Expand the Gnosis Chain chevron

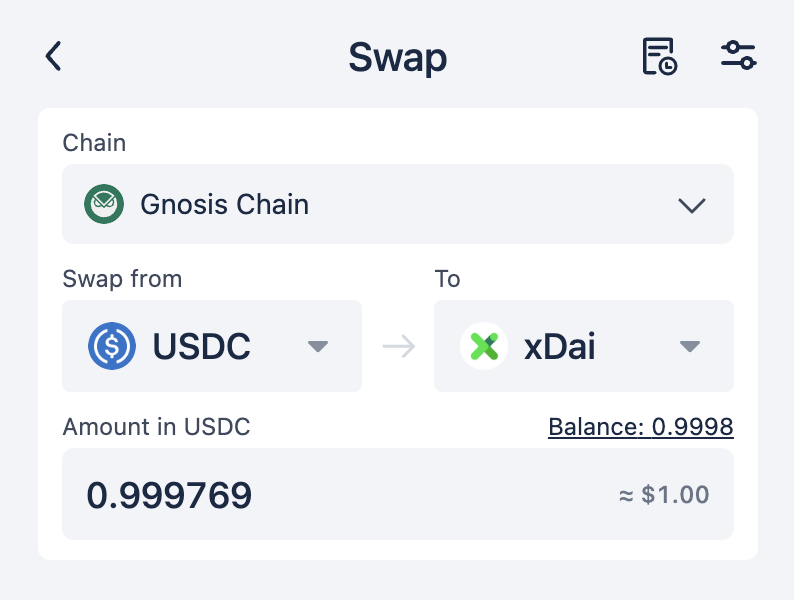tap(691, 206)
